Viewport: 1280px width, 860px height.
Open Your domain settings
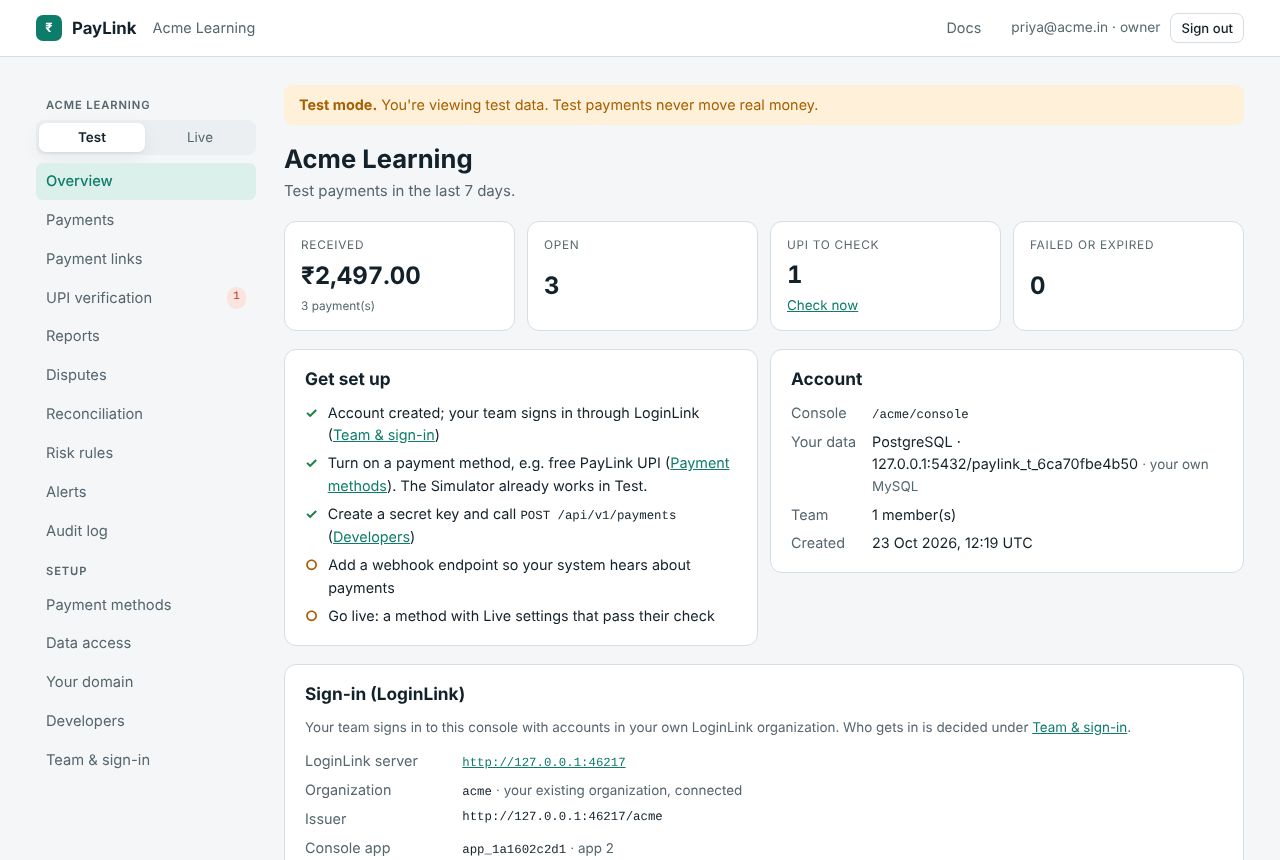pos(146,682)
